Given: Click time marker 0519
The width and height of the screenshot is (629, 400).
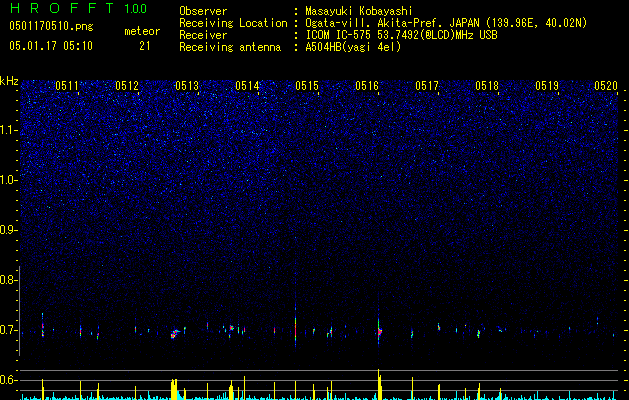Looking at the screenshot, I should [x=547, y=86].
